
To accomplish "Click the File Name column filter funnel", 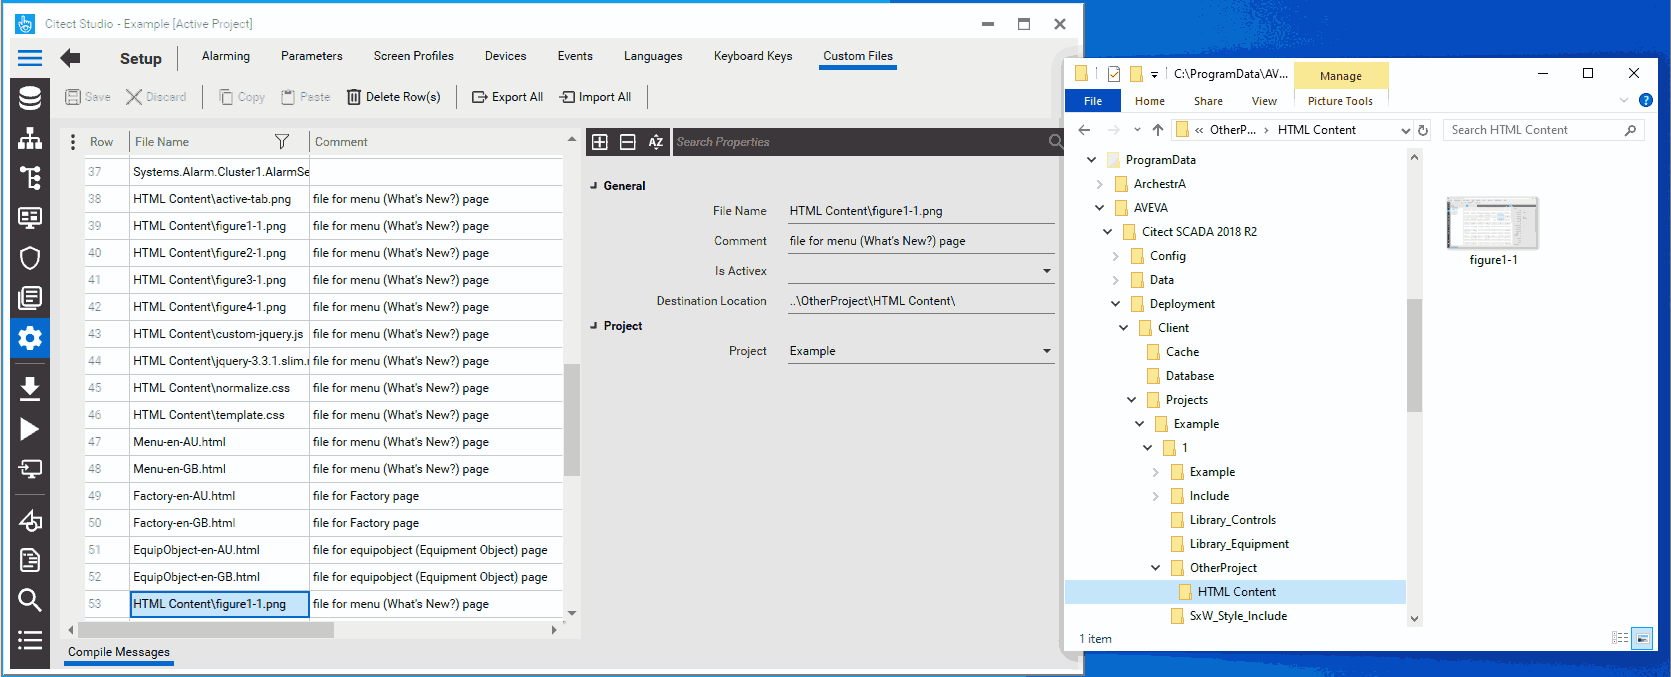I will 282,142.
